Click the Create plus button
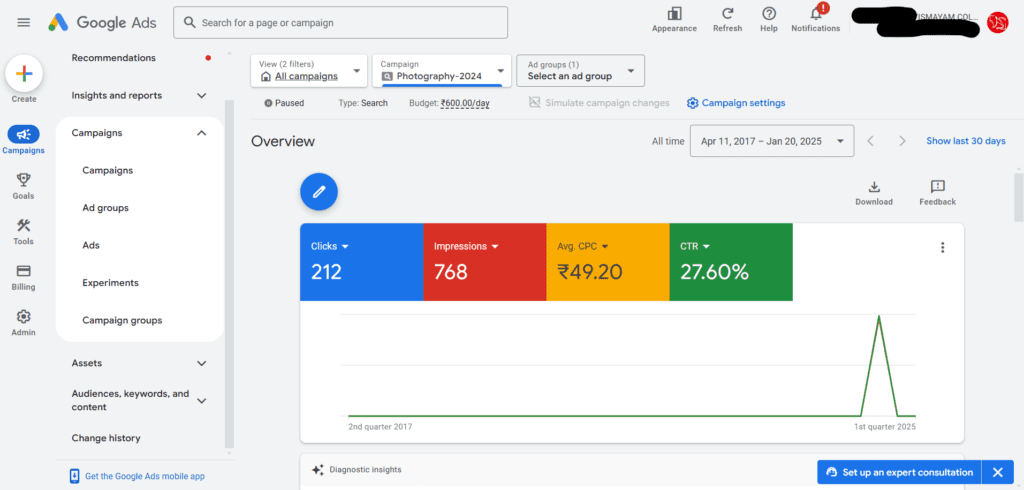This screenshot has width=1024, height=490. click(x=24, y=74)
